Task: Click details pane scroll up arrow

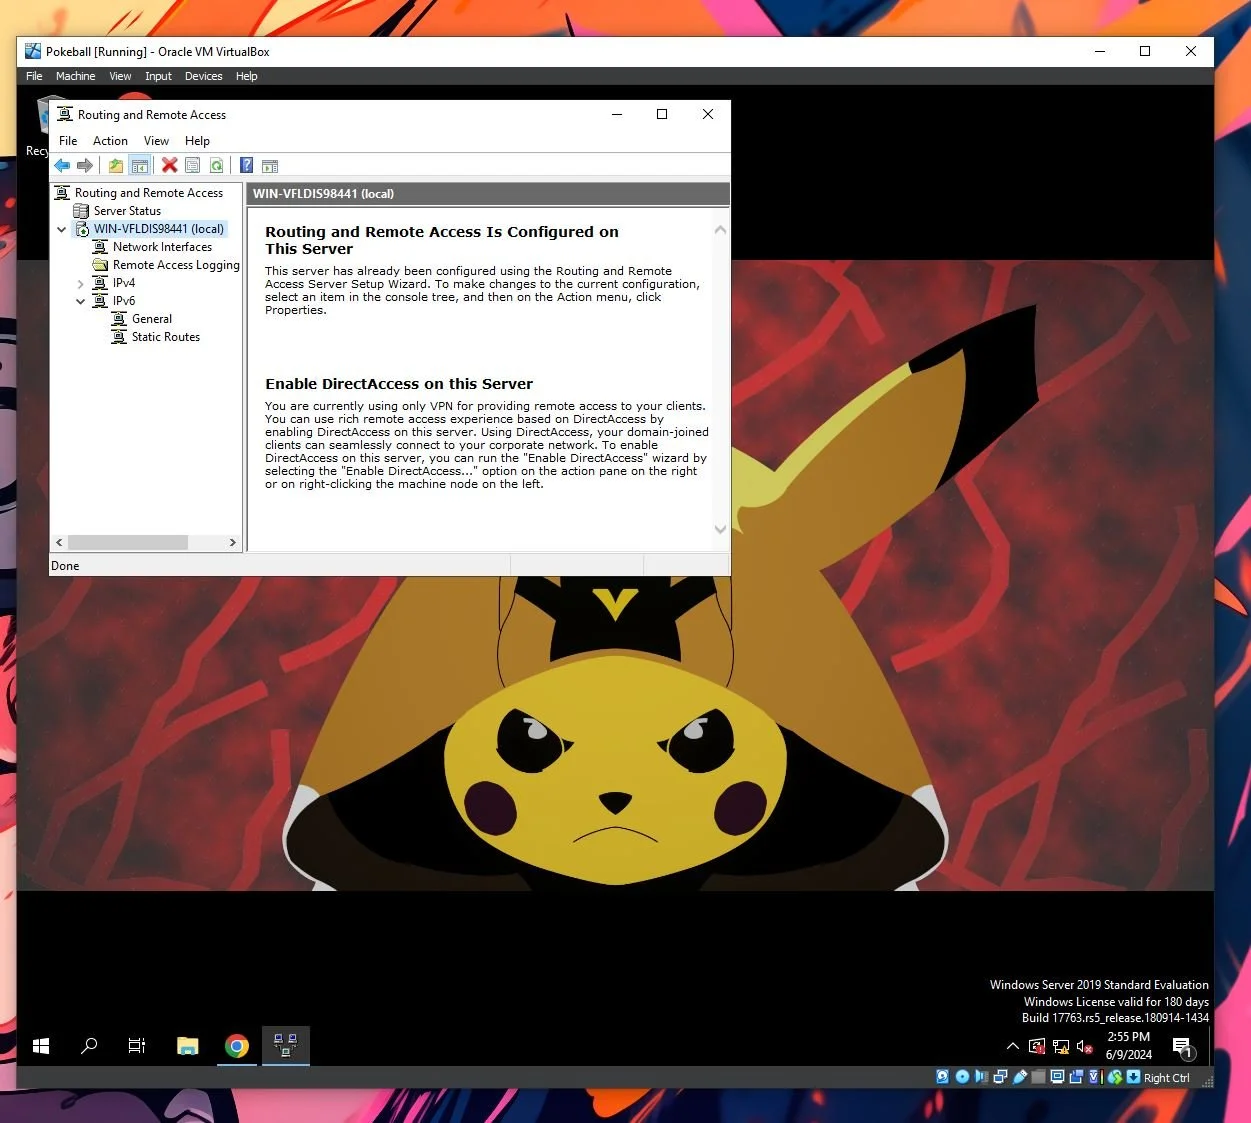Action: 720,230
